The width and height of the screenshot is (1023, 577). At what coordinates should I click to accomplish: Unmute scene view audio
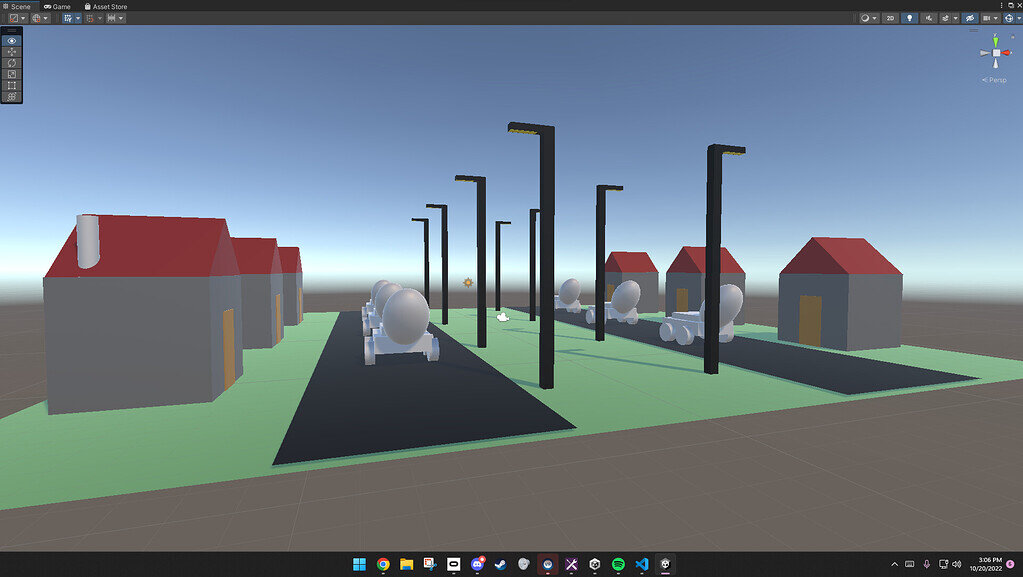[929, 18]
